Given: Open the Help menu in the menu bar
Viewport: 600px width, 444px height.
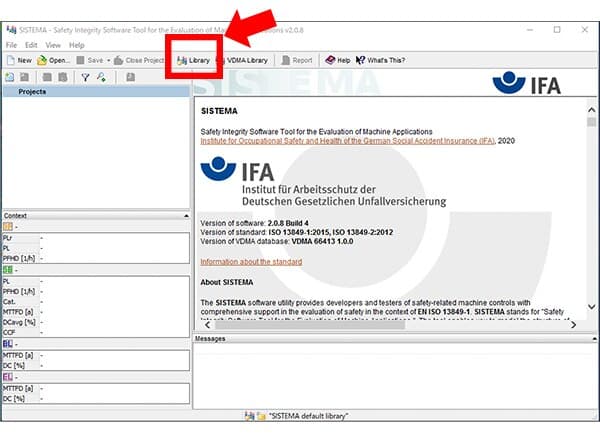Looking at the screenshot, I should point(77,45).
